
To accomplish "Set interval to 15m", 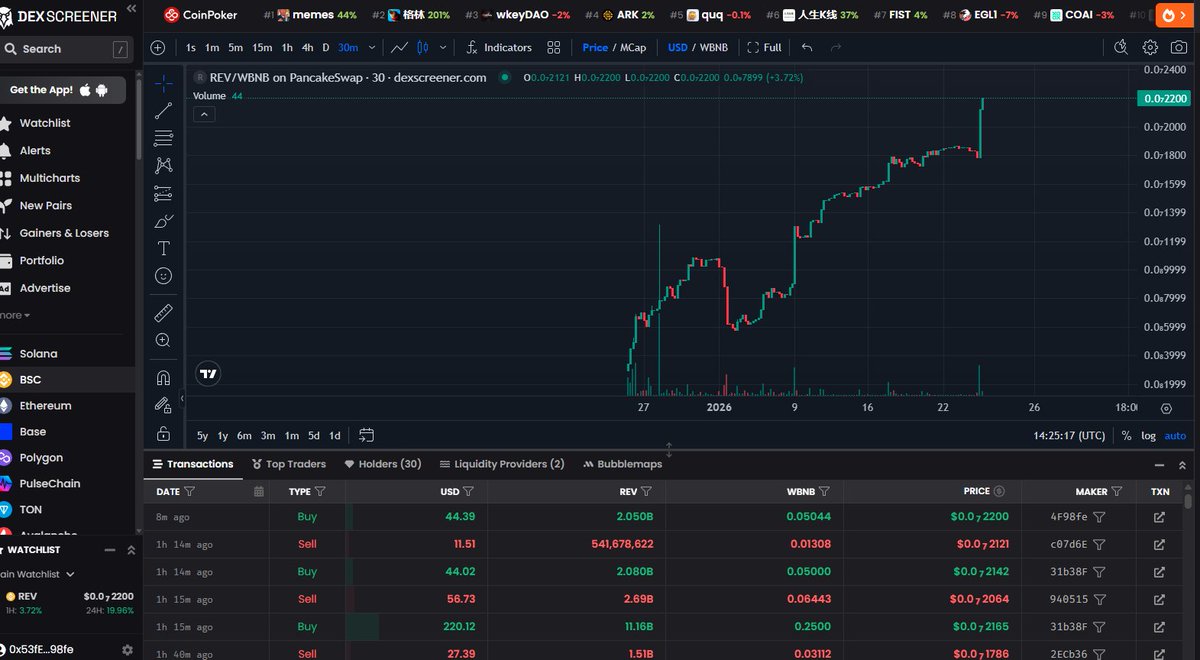I will pyautogui.click(x=262, y=47).
